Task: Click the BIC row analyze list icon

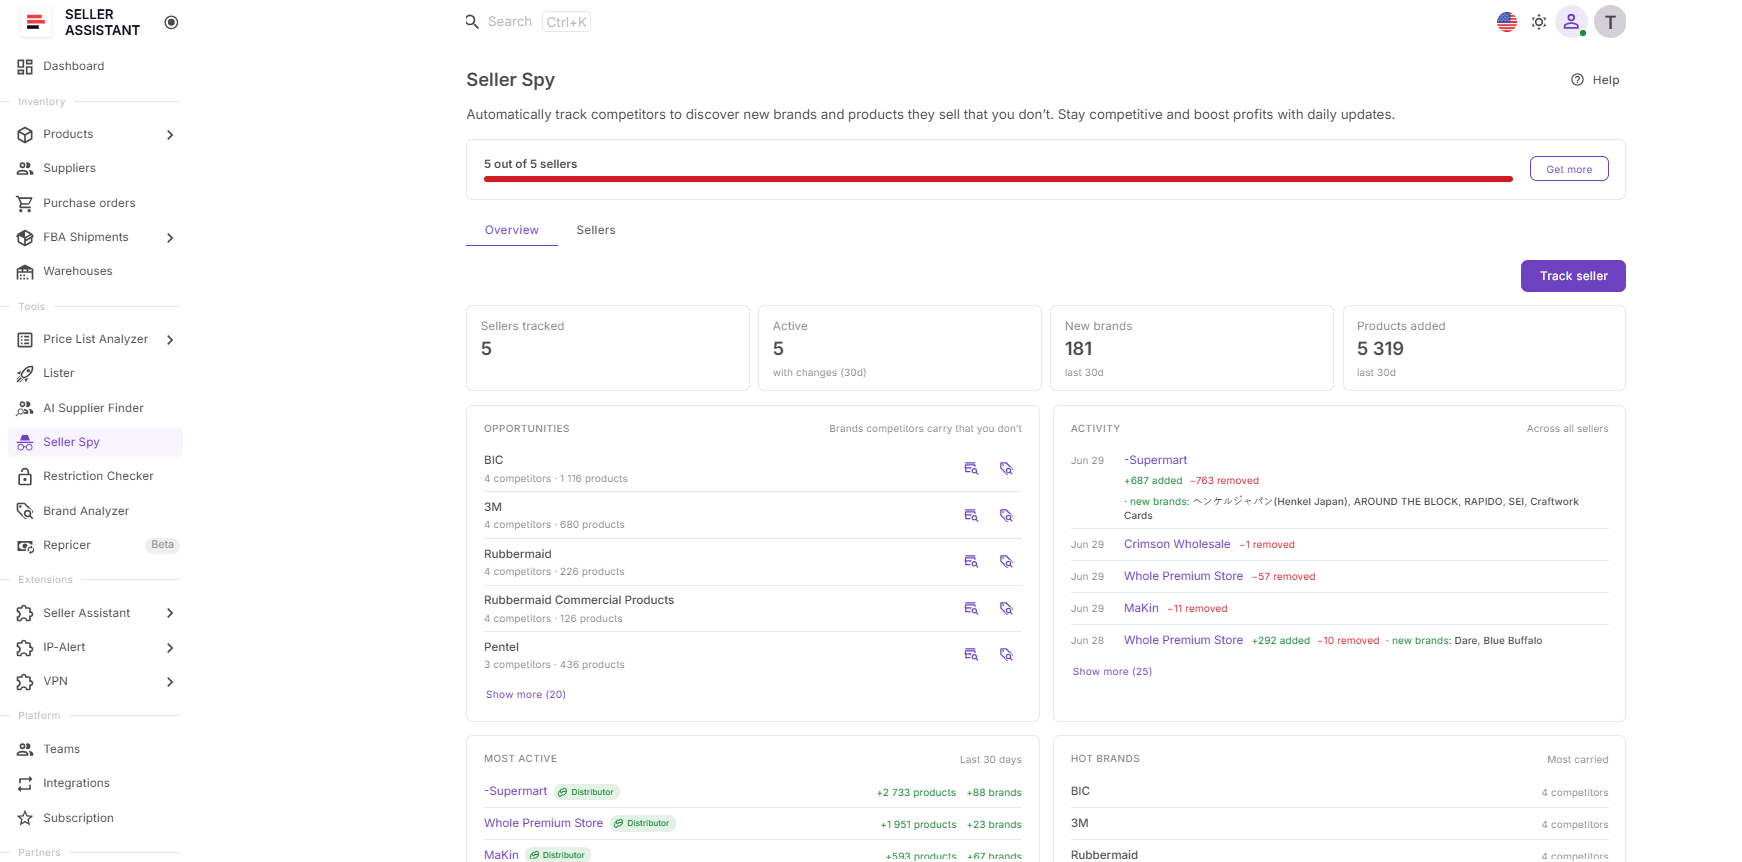Action: (971, 468)
